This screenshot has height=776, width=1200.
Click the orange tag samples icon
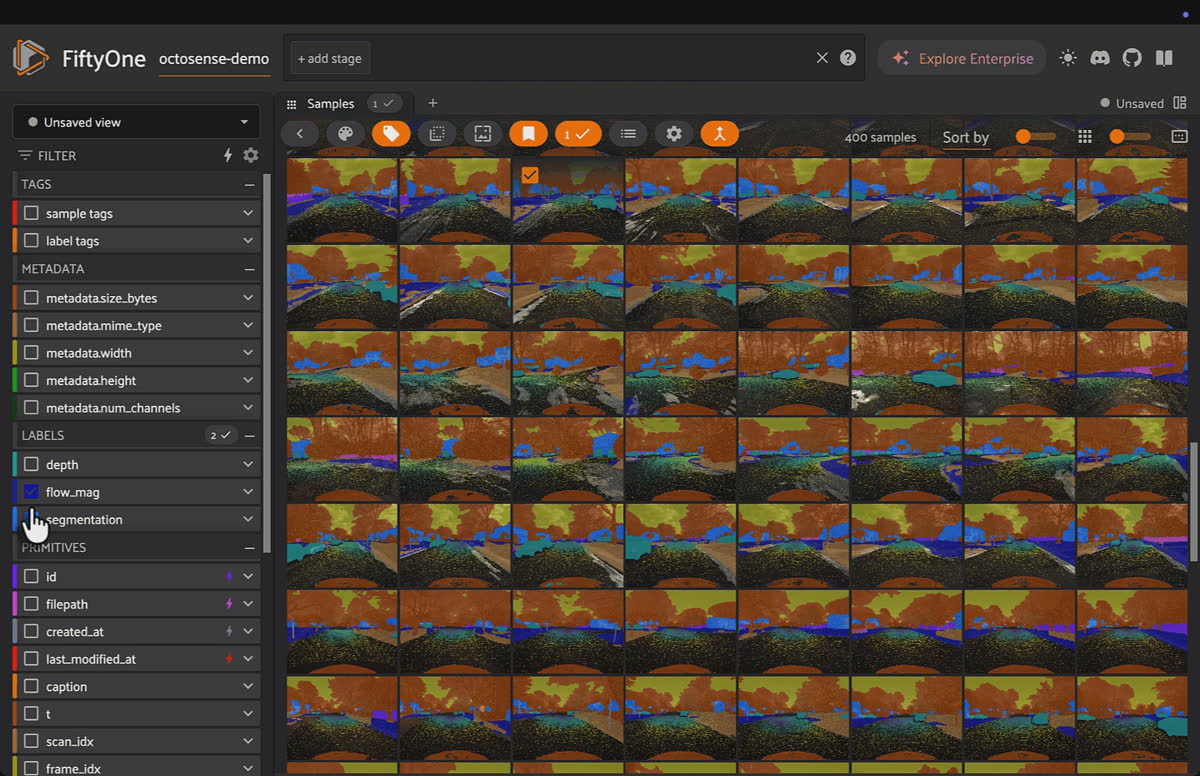(391, 133)
